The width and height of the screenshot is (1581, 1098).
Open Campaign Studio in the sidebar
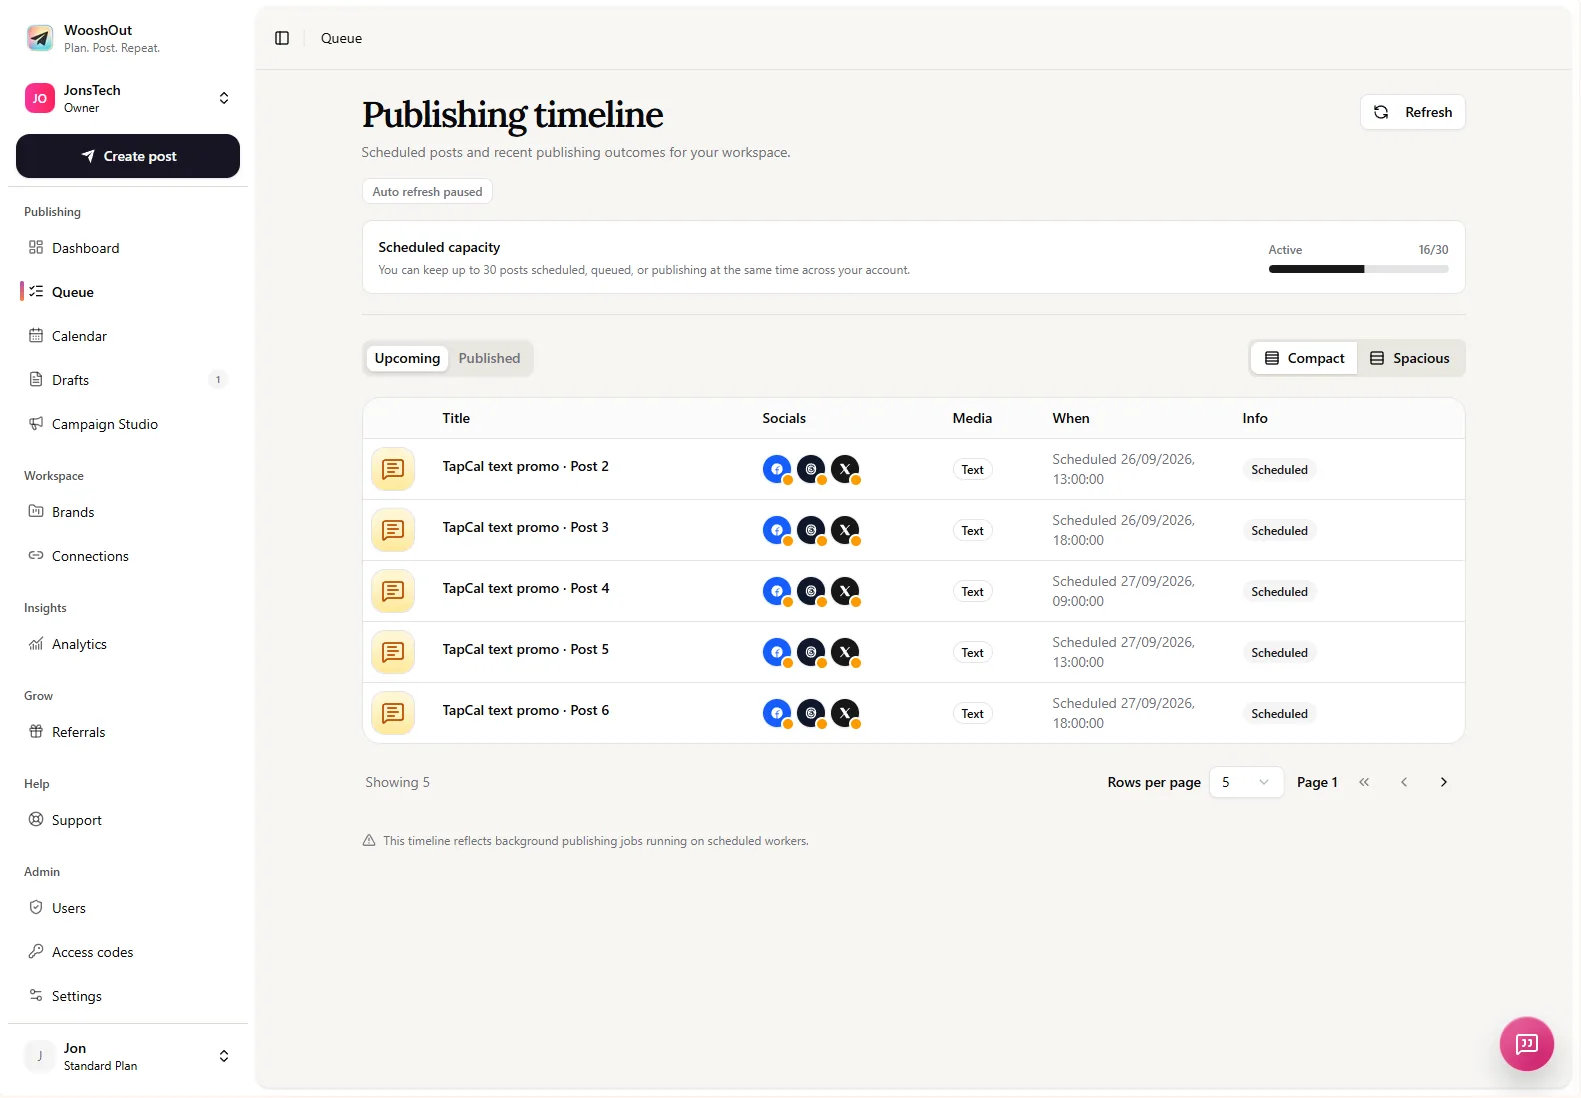[x=128, y=424]
